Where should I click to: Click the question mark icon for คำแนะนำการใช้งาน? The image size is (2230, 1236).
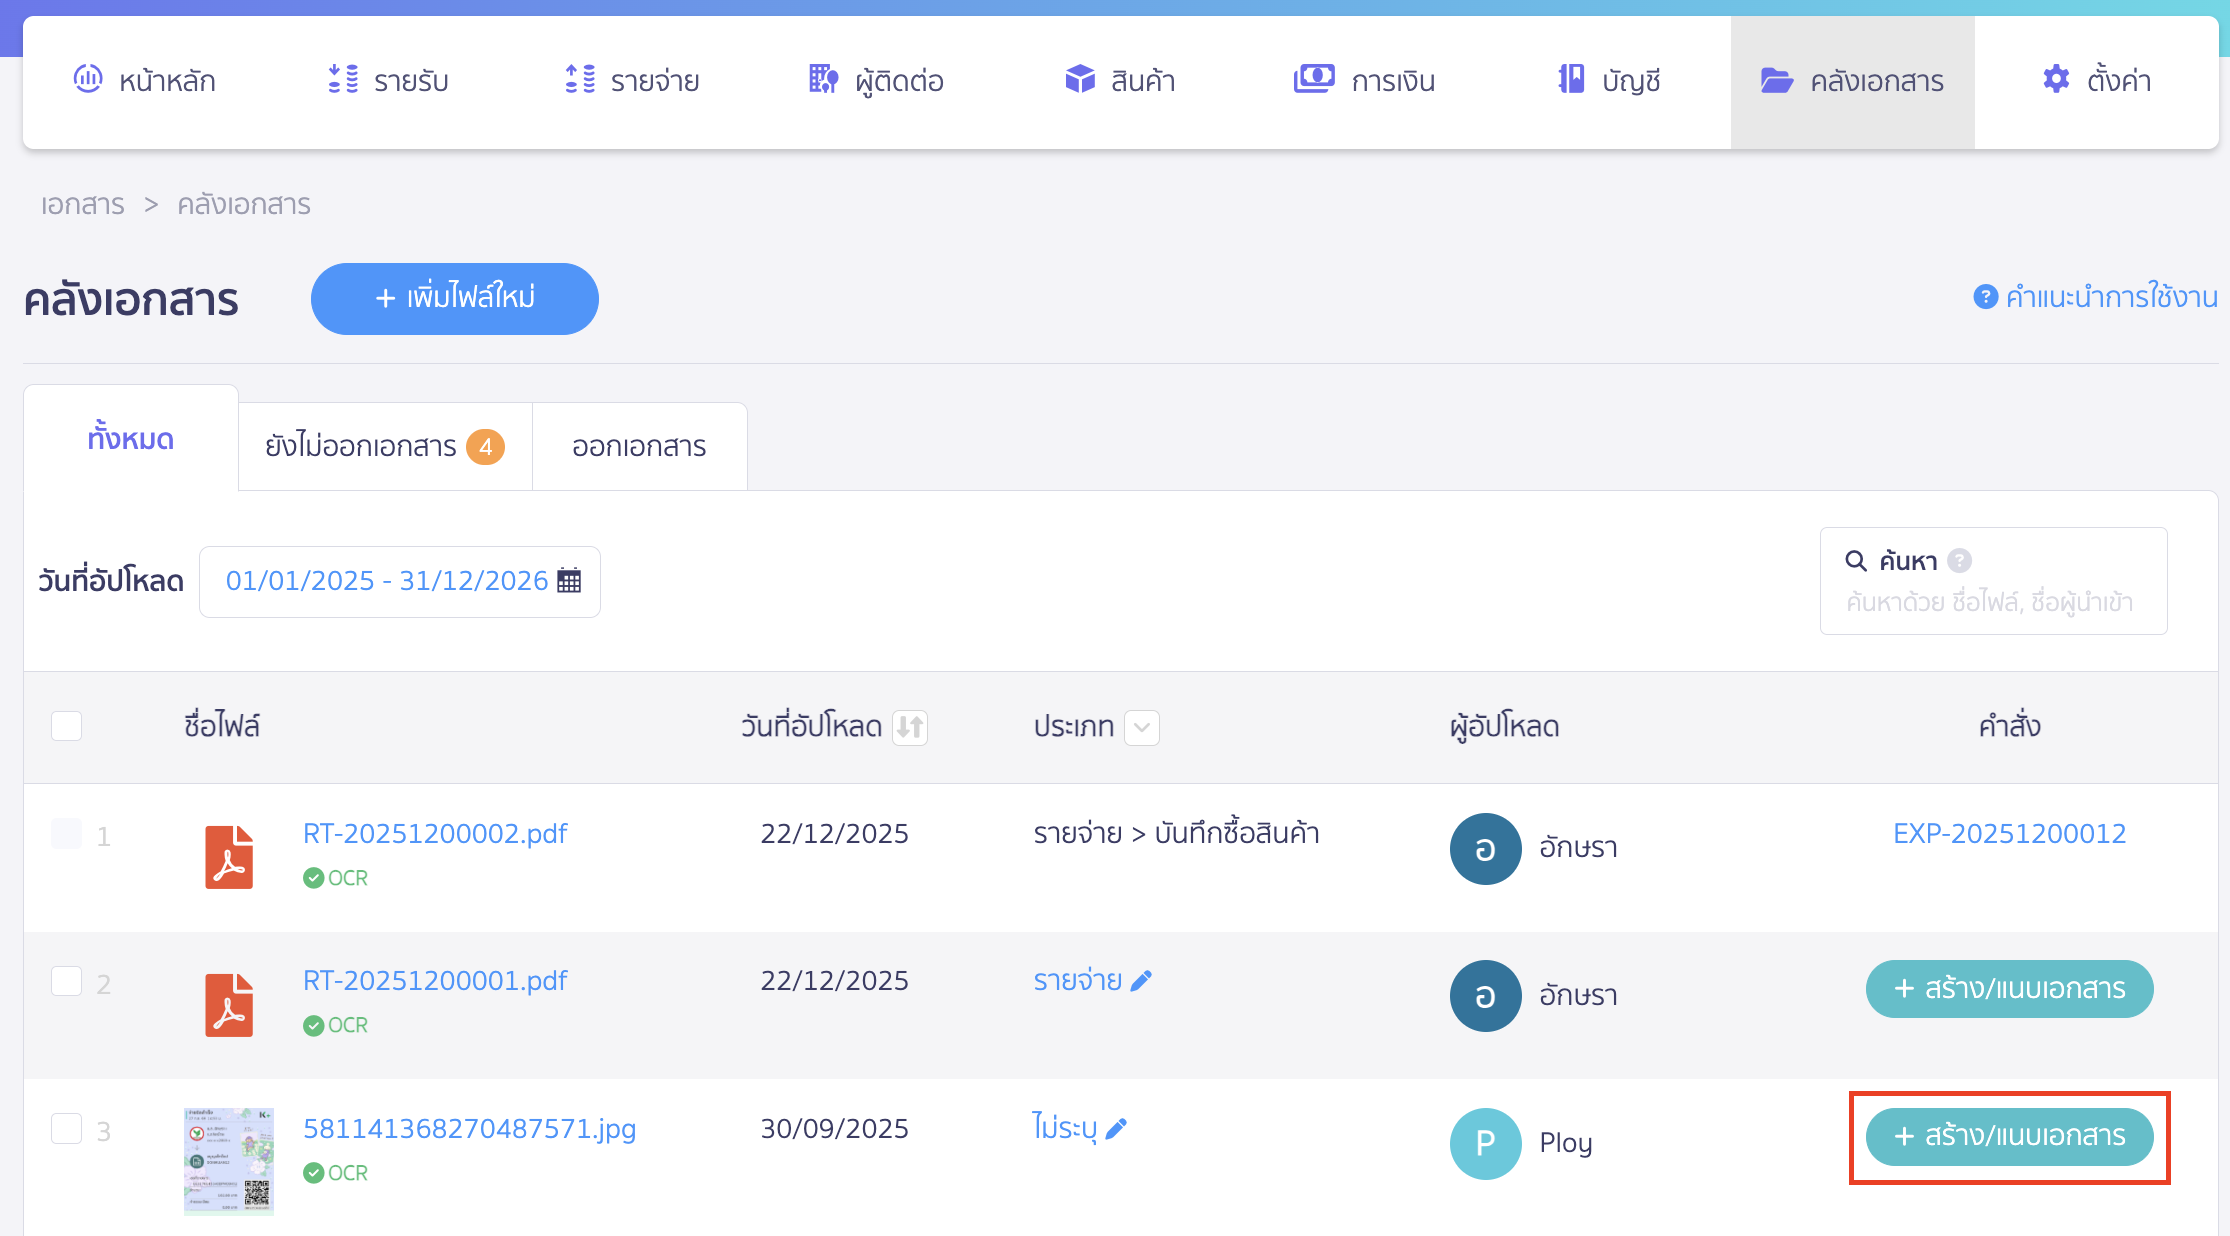point(1985,297)
